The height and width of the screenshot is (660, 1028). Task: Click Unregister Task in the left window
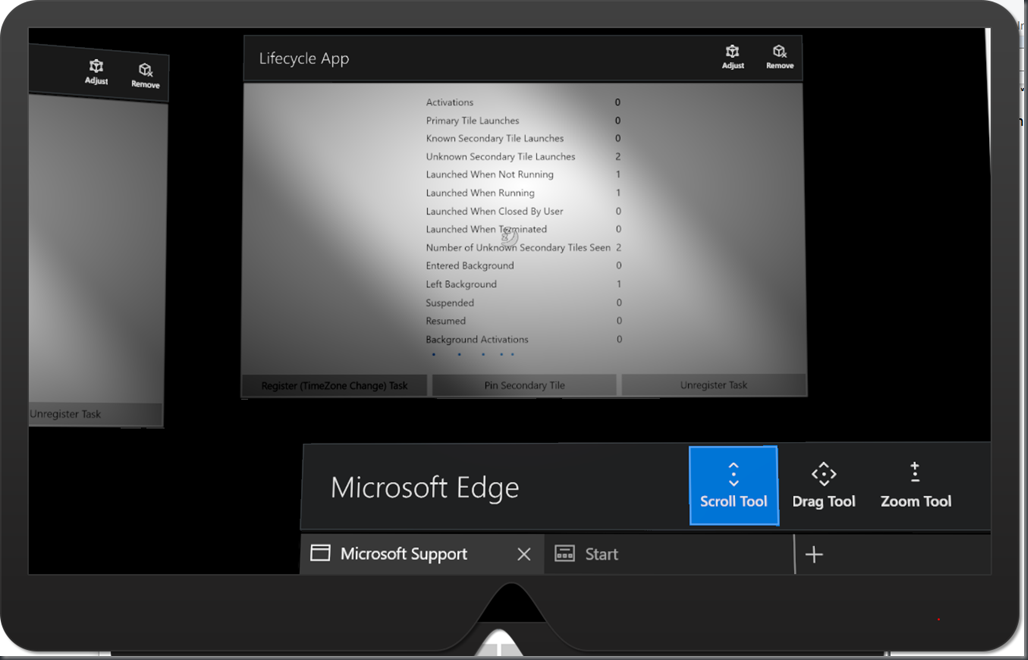(96, 414)
